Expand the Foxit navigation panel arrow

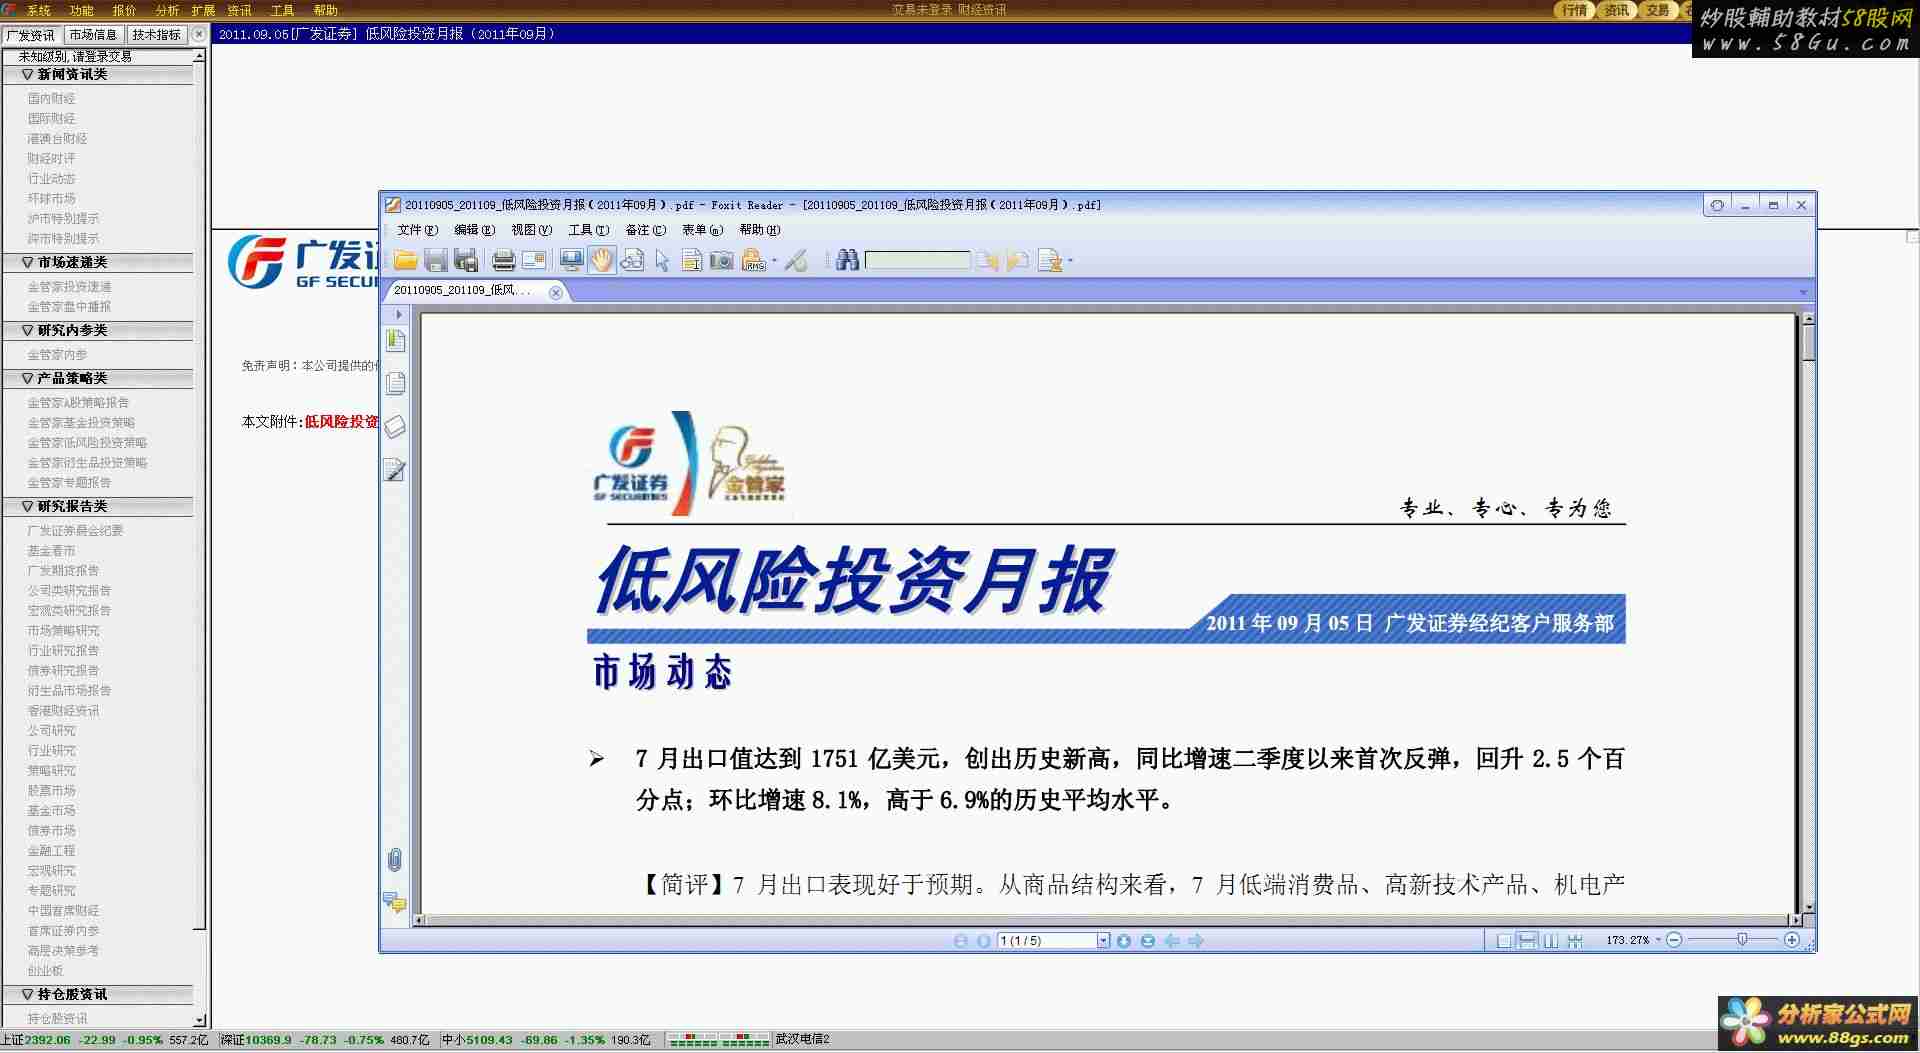pyautogui.click(x=398, y=314)
